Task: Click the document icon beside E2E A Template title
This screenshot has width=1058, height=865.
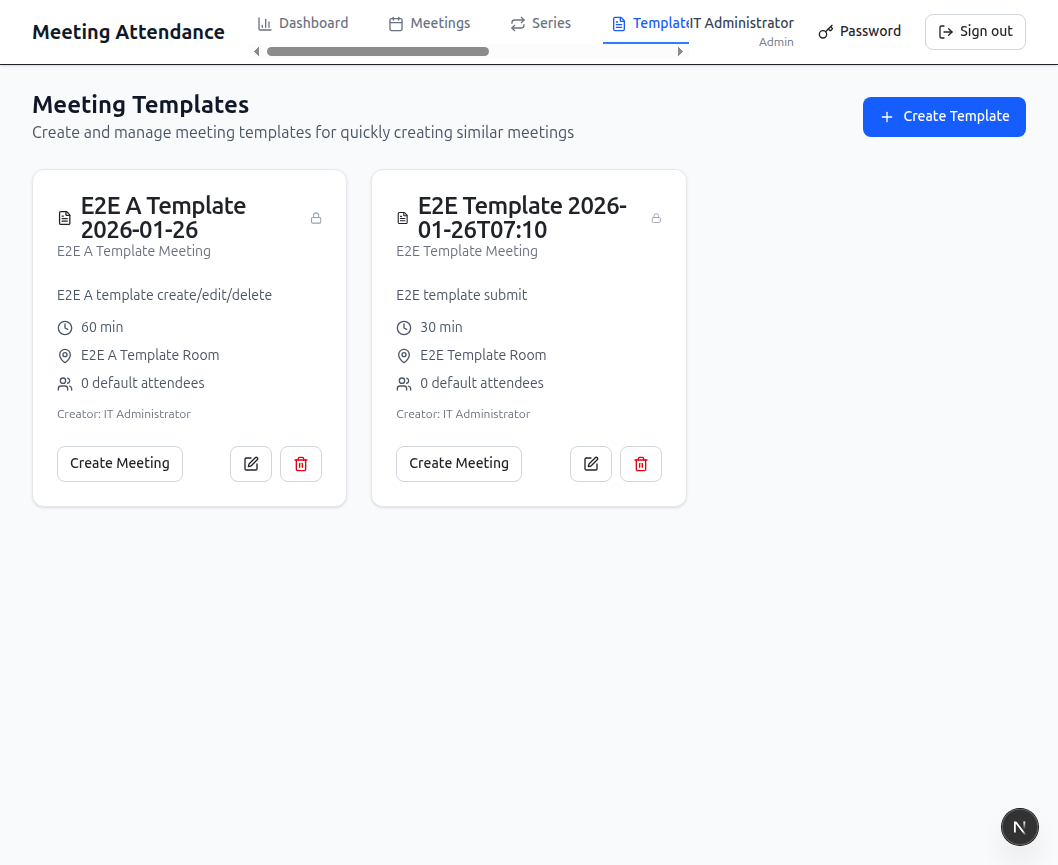Action: point(65,218)
